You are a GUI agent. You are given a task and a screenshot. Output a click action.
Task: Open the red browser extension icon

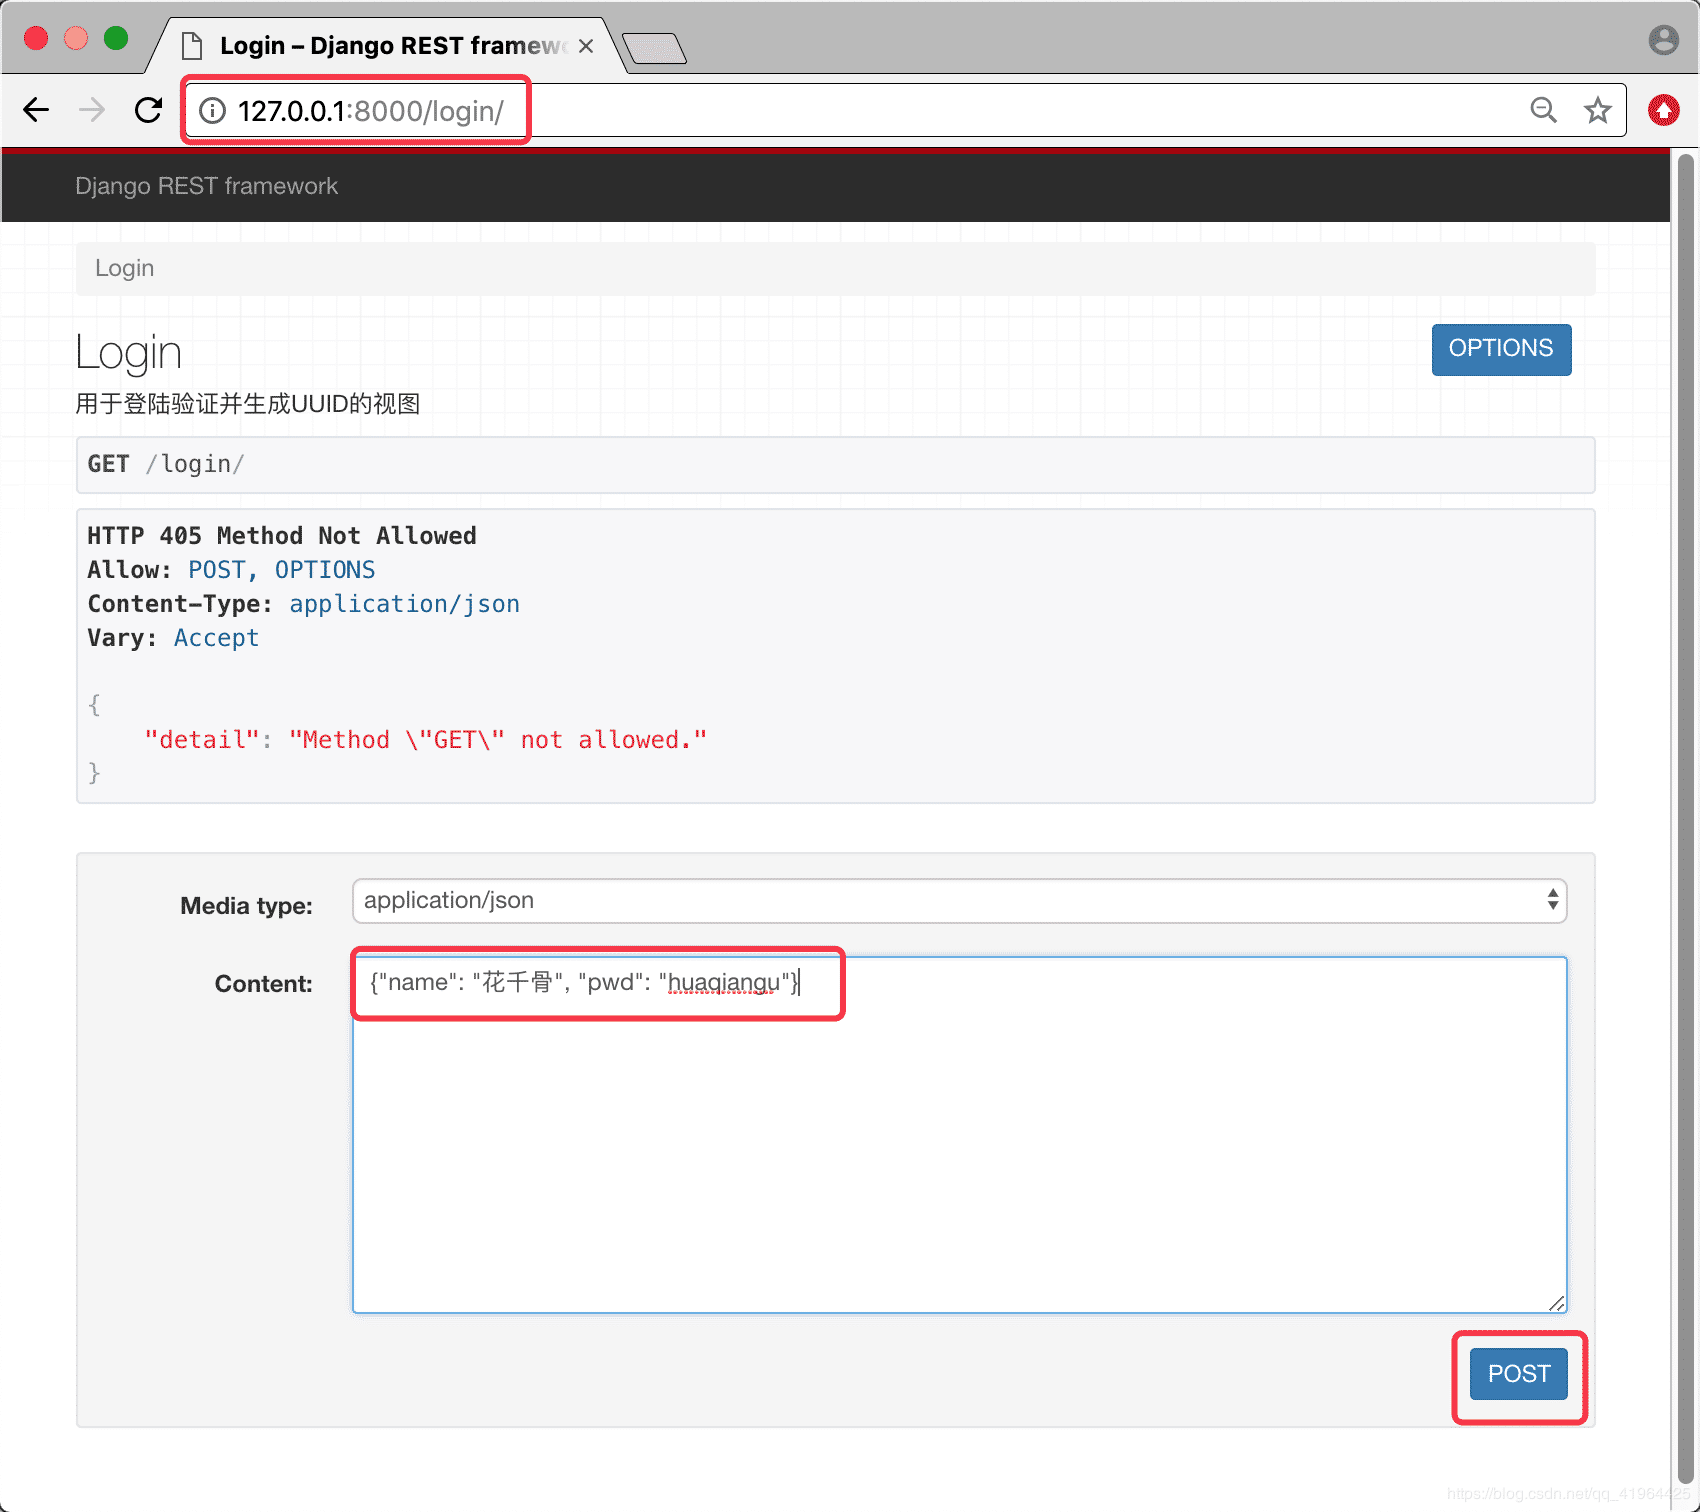pyautogui.click(x=1663, y=110)
